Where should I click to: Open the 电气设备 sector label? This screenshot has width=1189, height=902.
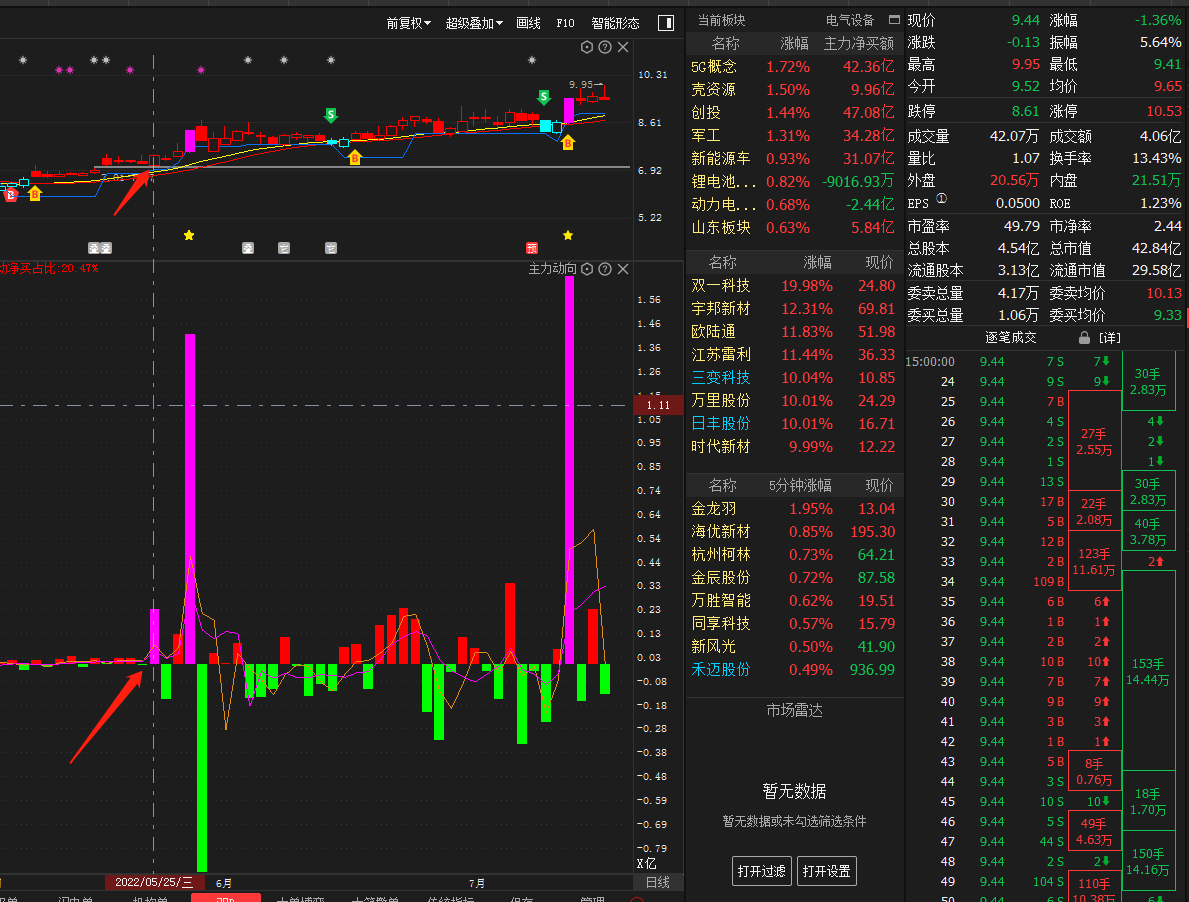tap(849, 20)
